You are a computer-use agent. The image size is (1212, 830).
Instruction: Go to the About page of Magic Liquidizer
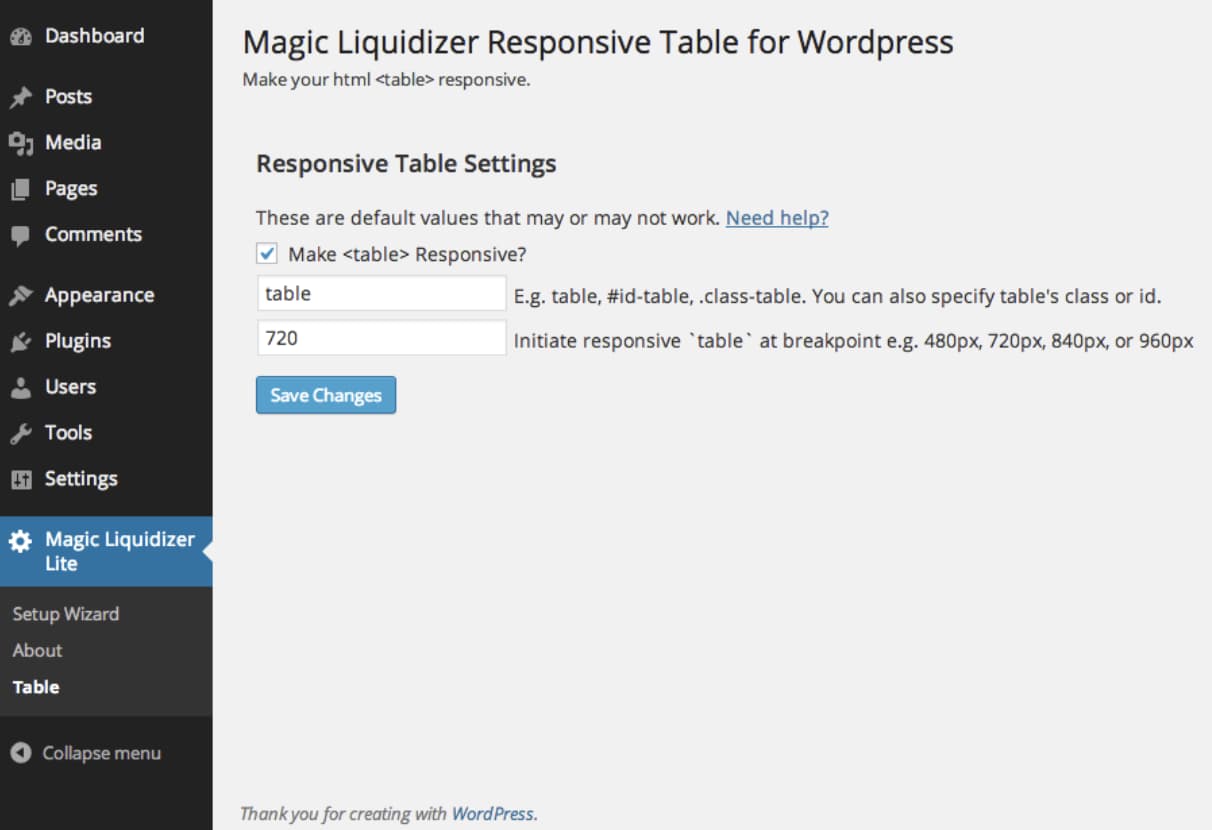click(37, 650)
